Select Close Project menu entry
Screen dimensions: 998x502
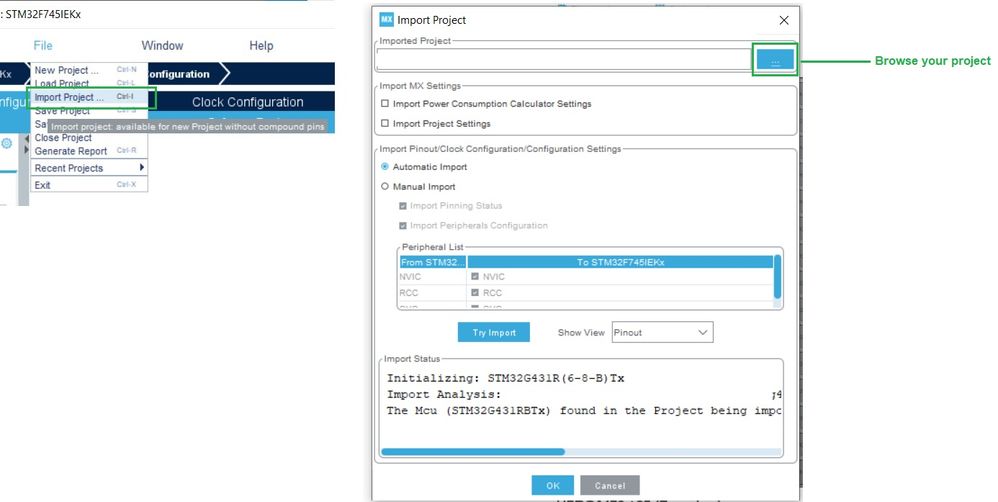click(x=88, y=137)
